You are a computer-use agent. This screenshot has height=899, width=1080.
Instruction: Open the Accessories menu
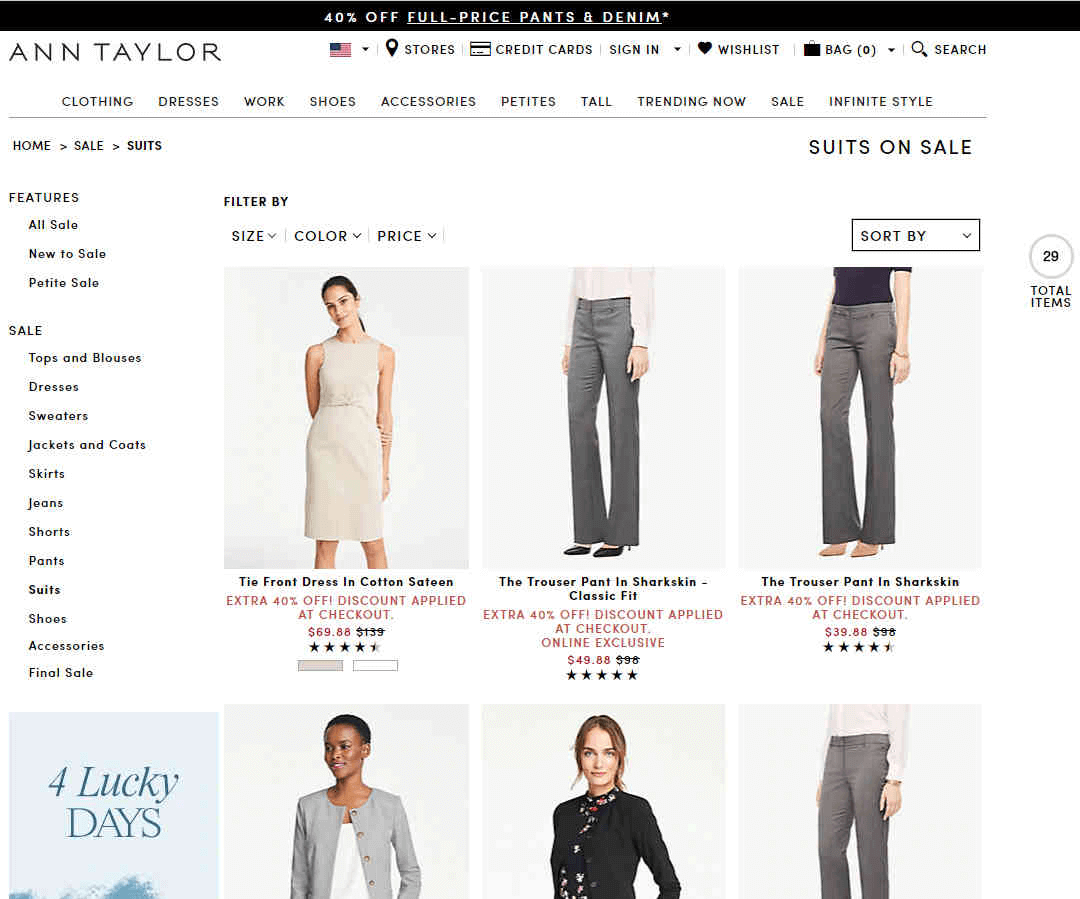coord(428,101)
